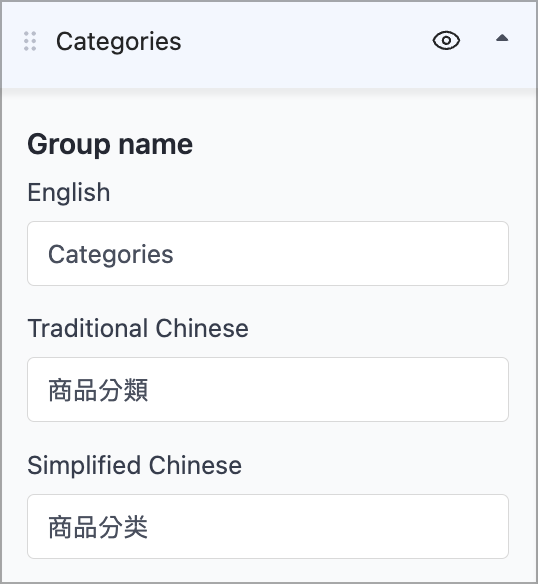Click the English field label

tap(69, 193)
